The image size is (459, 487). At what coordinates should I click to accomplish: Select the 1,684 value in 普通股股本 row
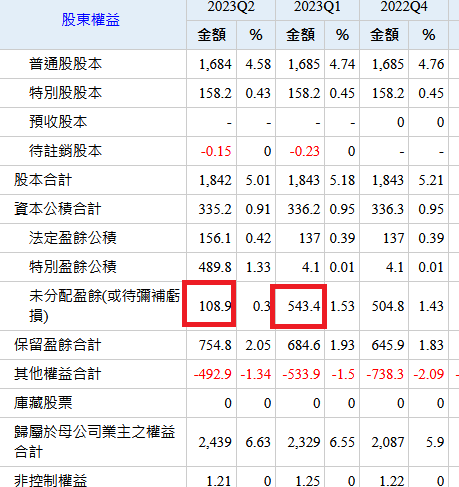tap(215, 64)
